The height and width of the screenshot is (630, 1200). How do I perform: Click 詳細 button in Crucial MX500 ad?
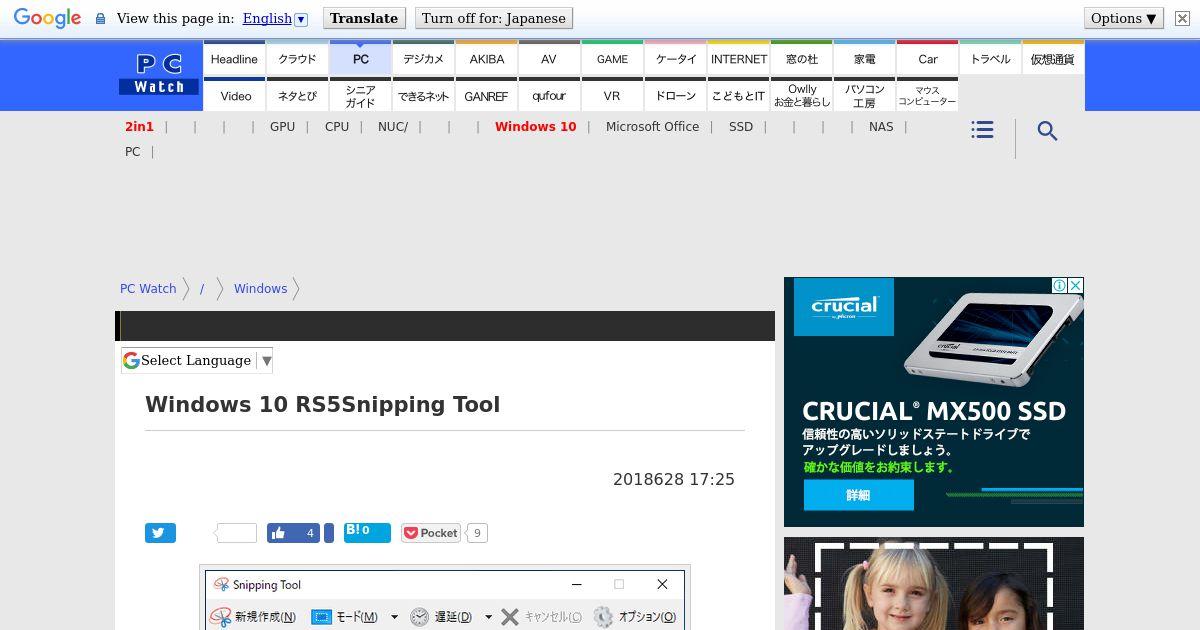pos(858,495)
